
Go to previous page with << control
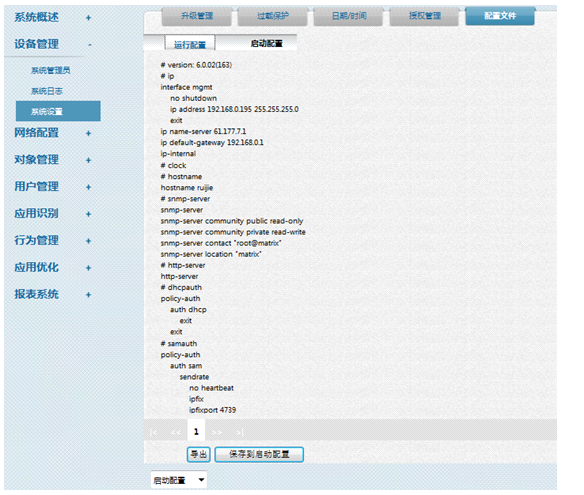(175, 432)
